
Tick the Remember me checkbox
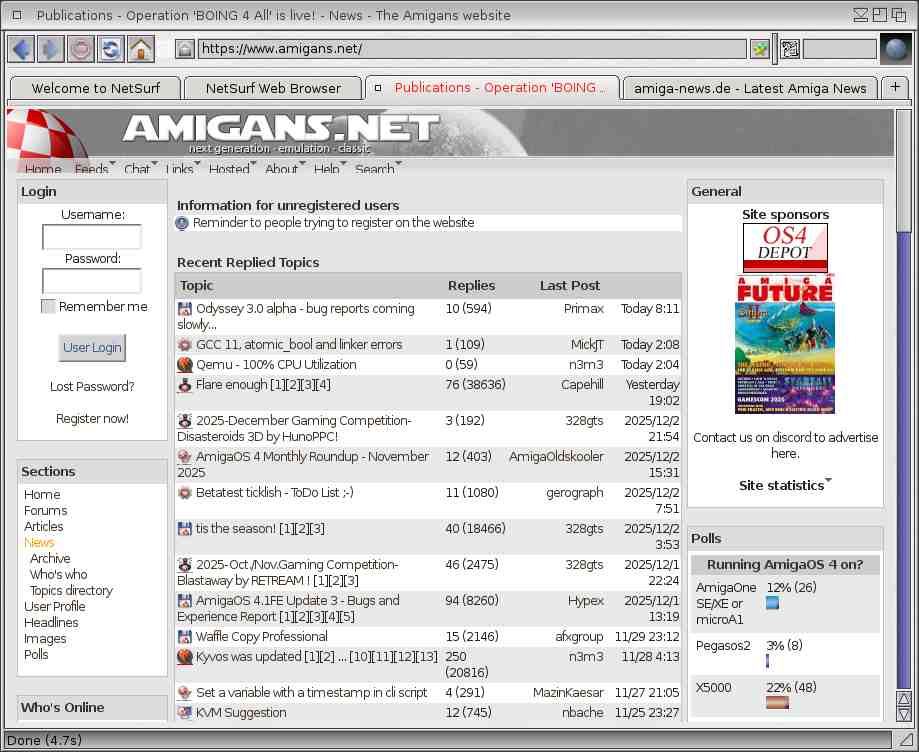click(48, 307)
